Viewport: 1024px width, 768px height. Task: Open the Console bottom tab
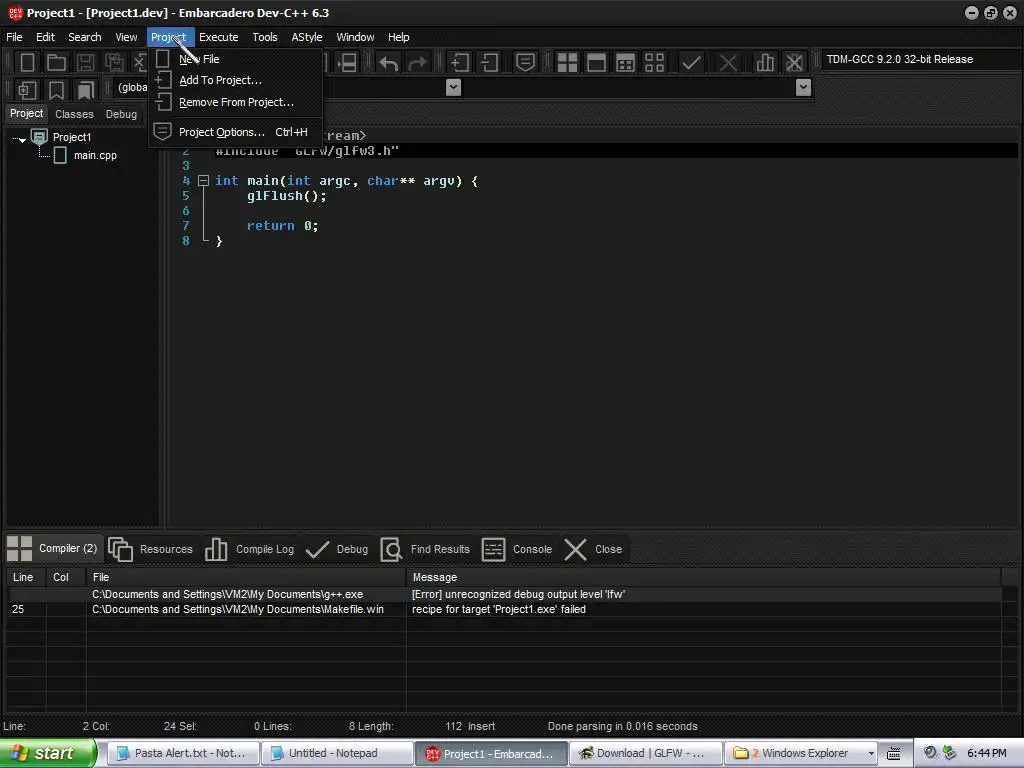517,549
